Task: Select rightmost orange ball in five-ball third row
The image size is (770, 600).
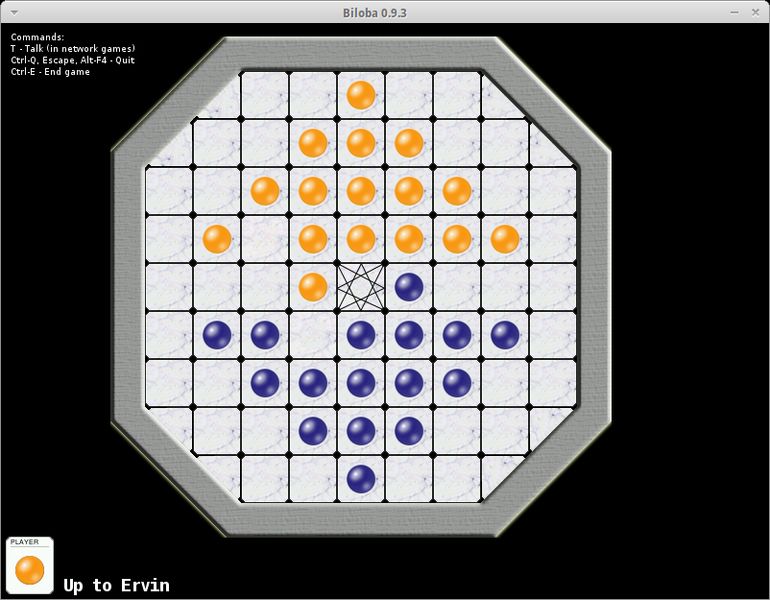Action: 457,191
